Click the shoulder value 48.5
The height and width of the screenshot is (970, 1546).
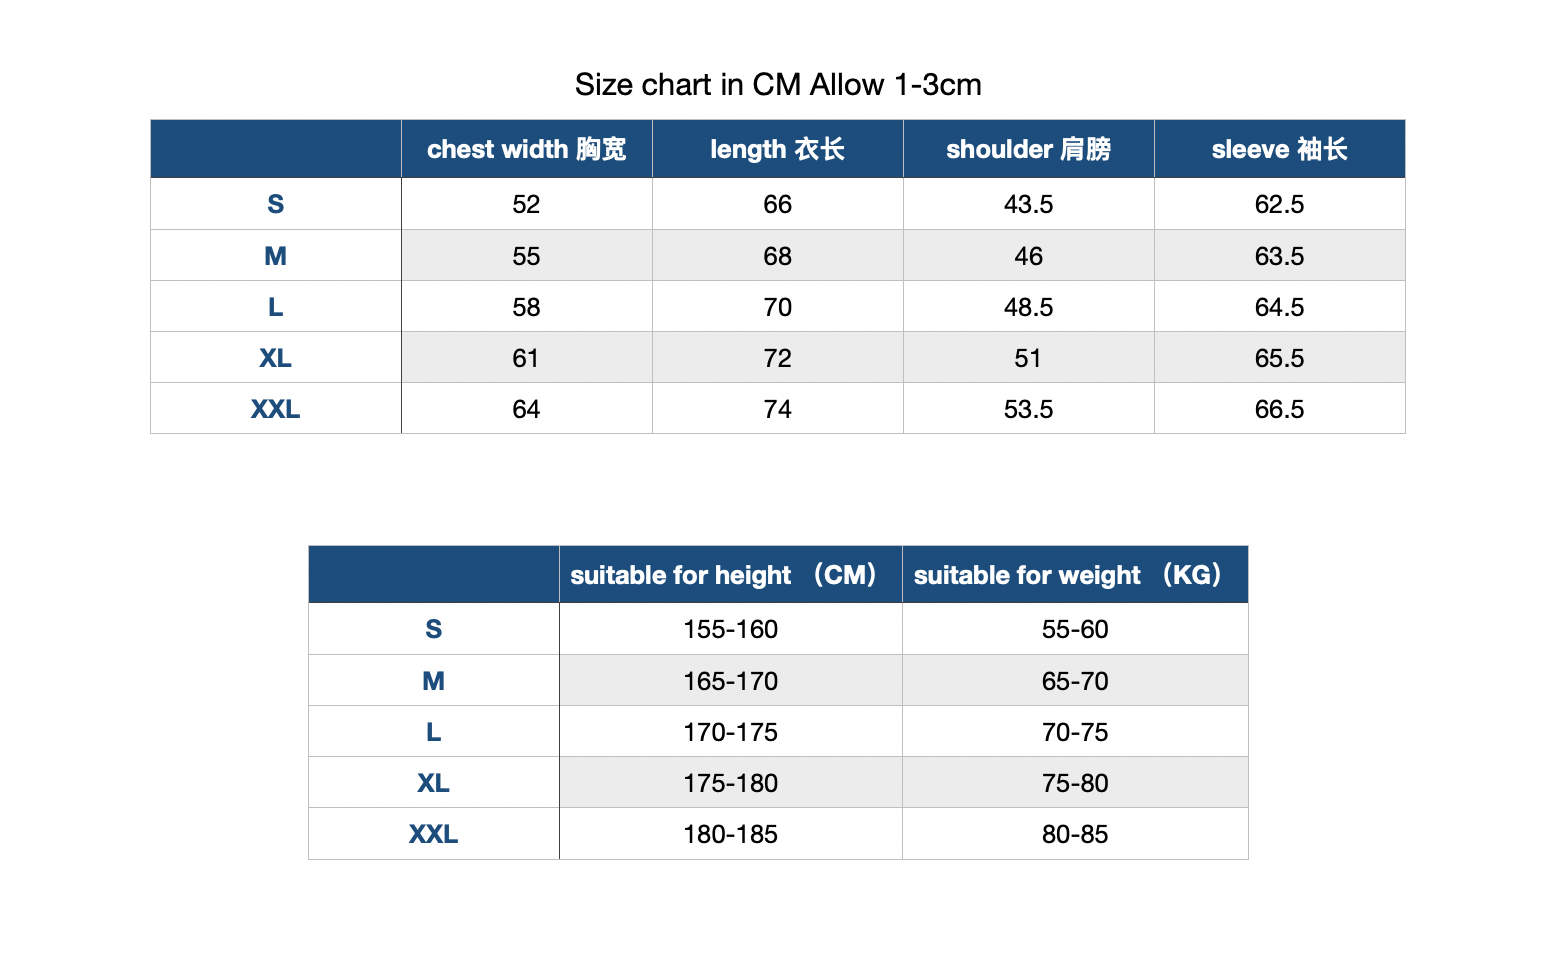point(1028,307)
